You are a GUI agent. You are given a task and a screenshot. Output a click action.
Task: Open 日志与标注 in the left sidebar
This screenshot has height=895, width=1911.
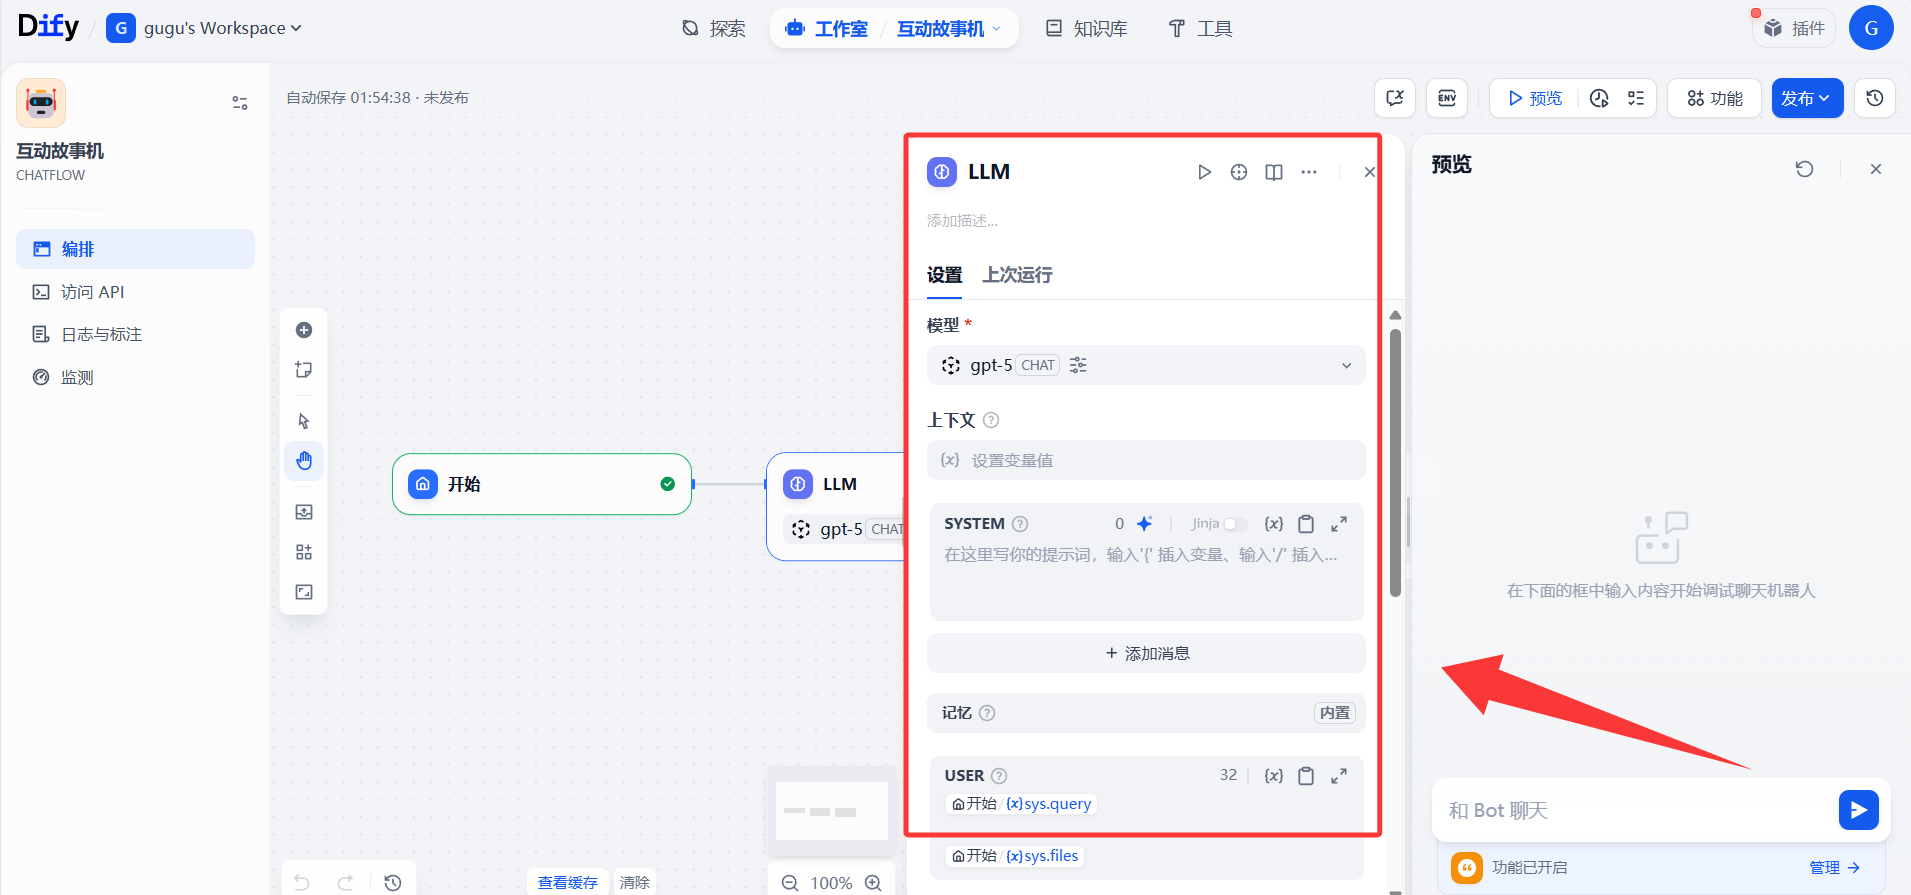coord(135,334)
